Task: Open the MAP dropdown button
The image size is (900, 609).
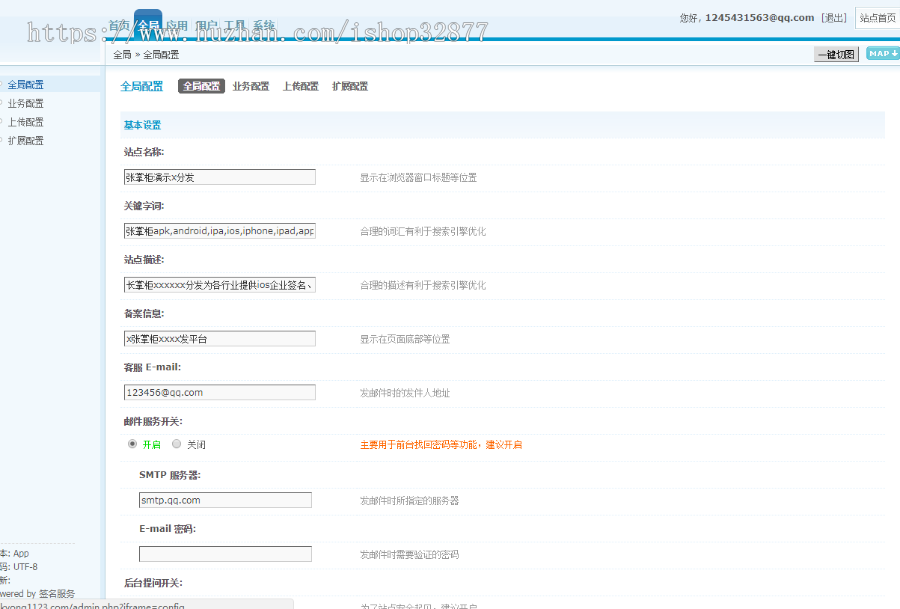Action: (883, 53)
